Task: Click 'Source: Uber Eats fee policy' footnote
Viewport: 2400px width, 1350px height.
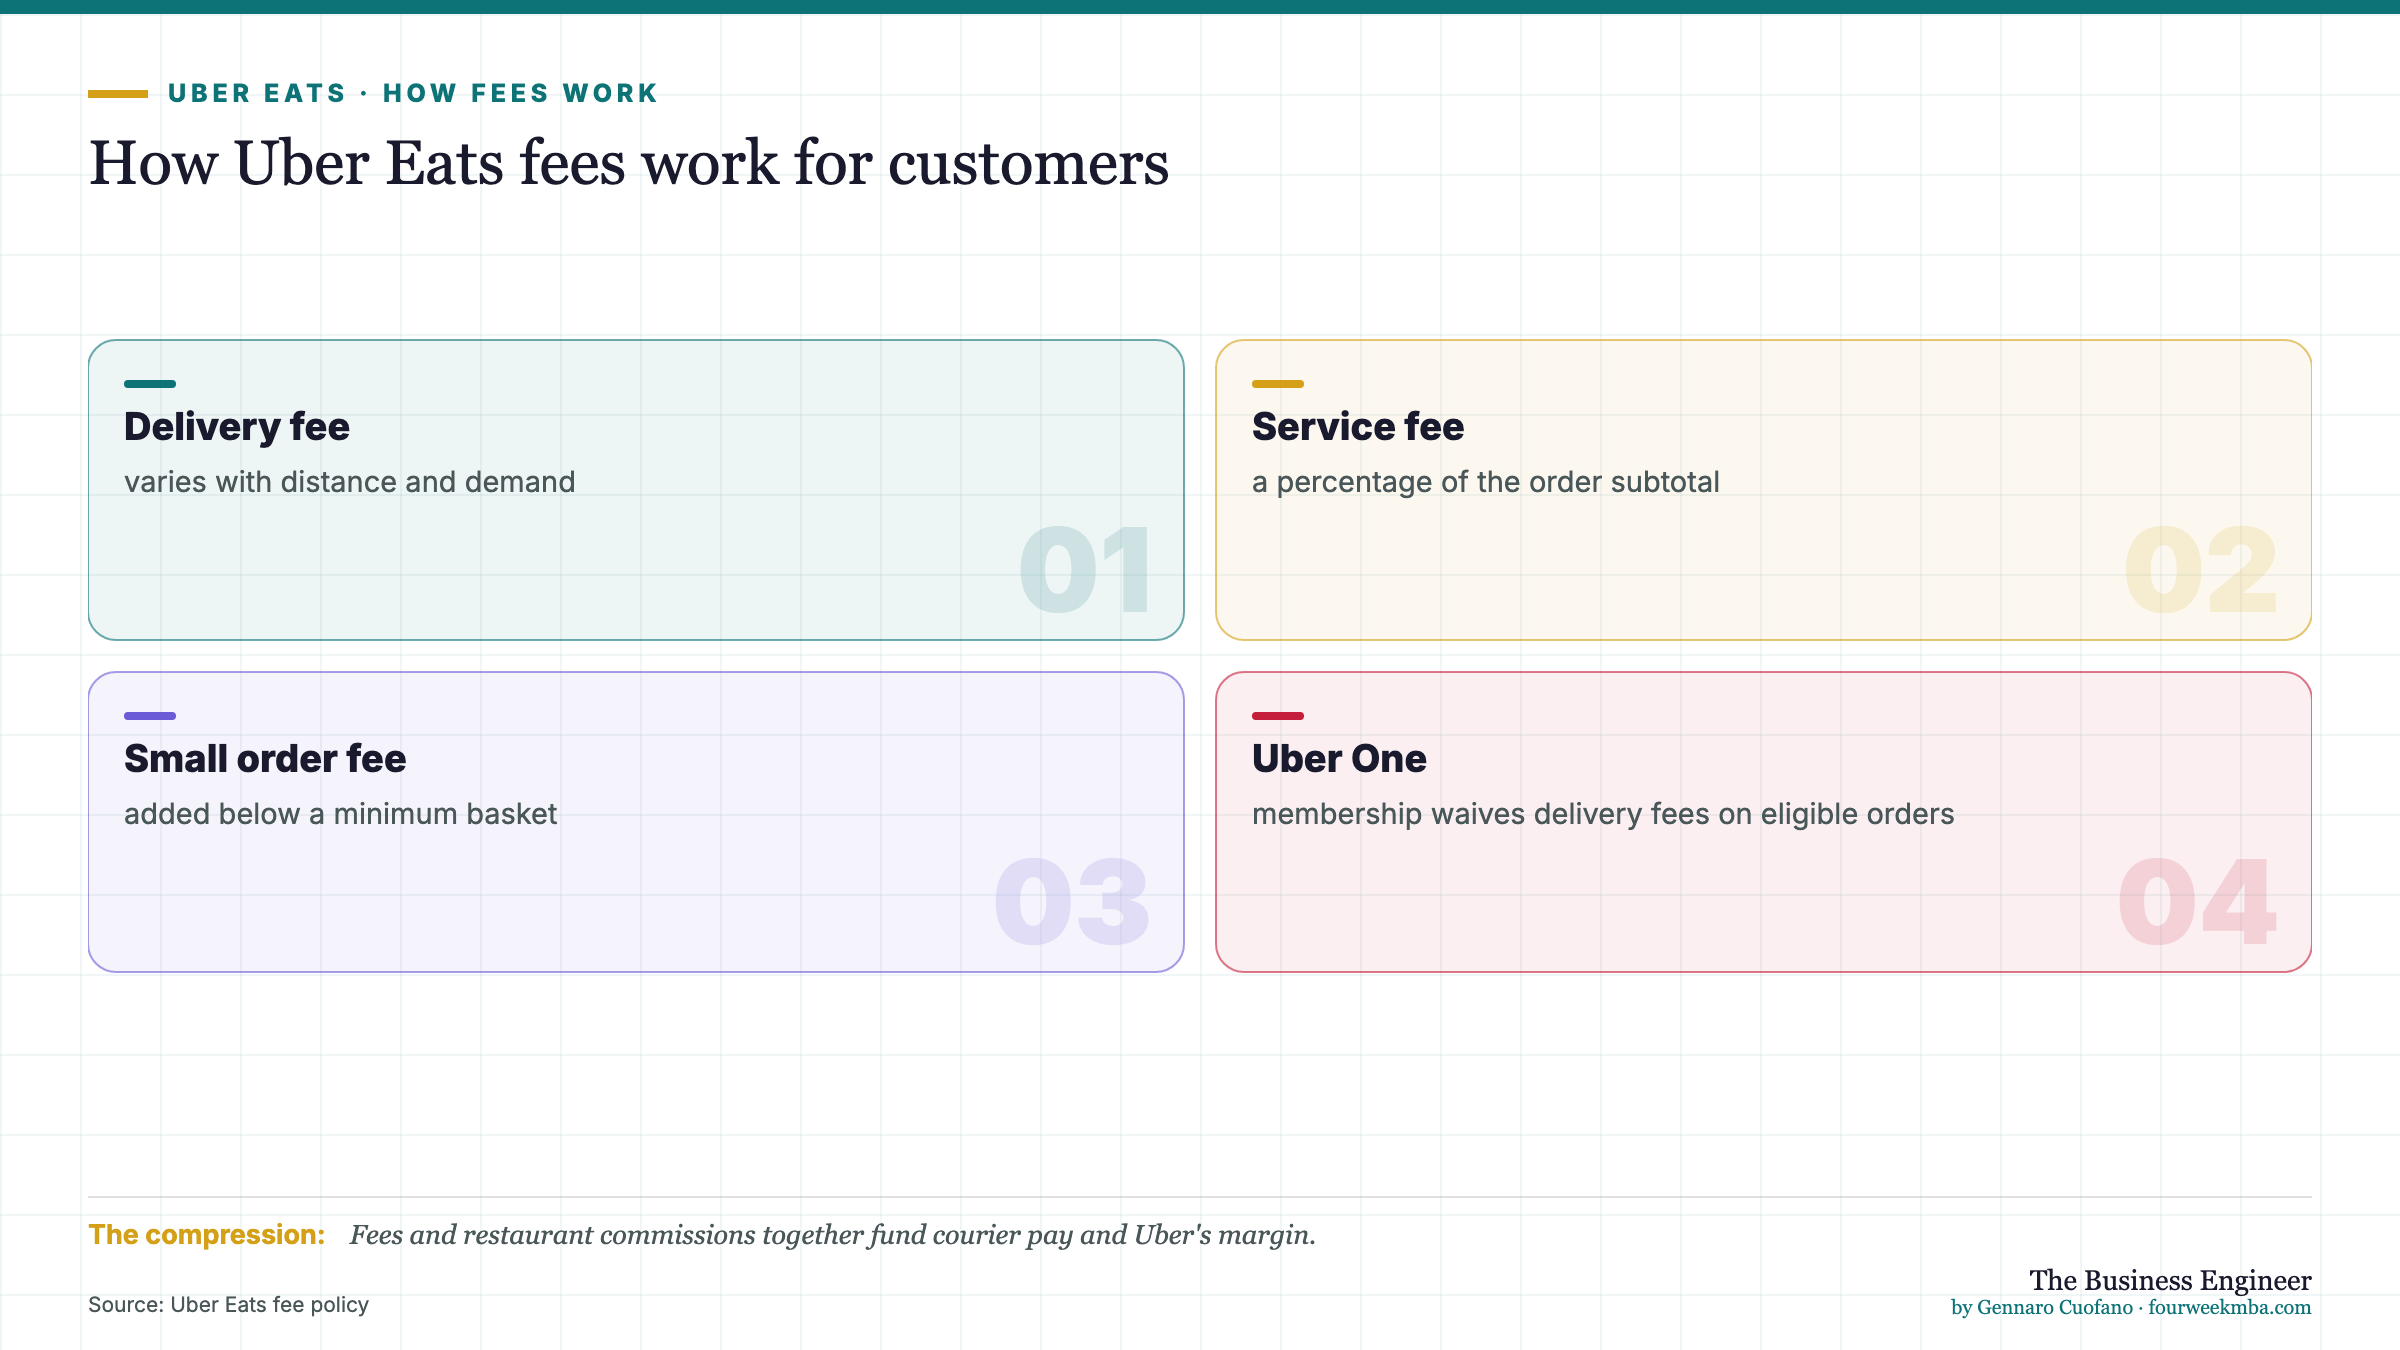Action: click(x=228, y=1305)
